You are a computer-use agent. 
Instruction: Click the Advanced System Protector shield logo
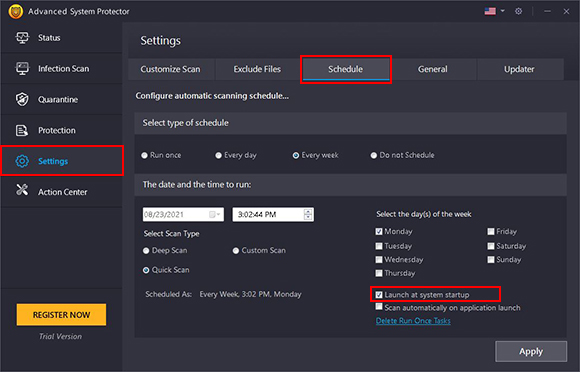click(x=16, y=11)
